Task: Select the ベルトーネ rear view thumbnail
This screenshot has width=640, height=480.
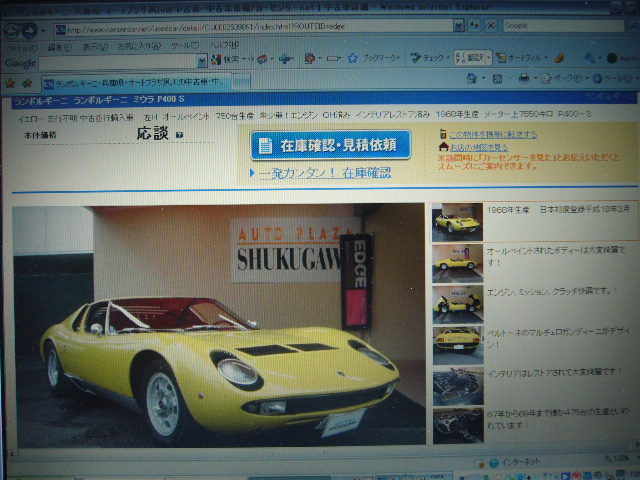Action: pyautogui.click(x=458, y=345)
